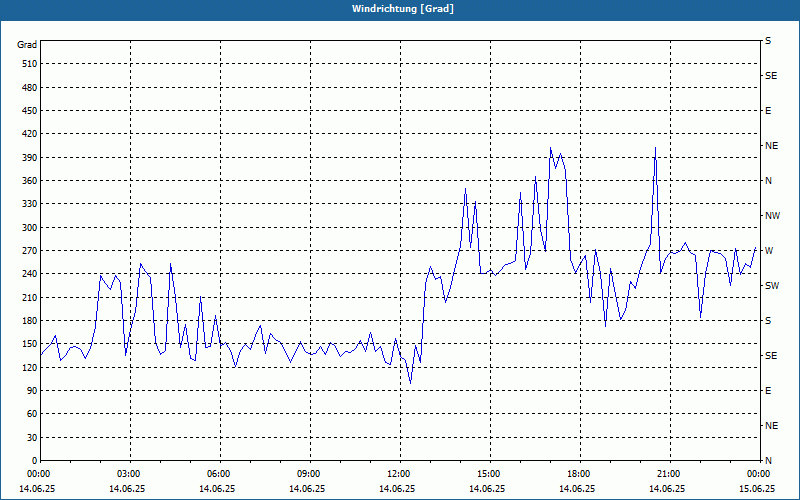The height and width of the screenshot is (500, 800).
Task: Click the 09:00 time label
Action: (x=309, y=474)
